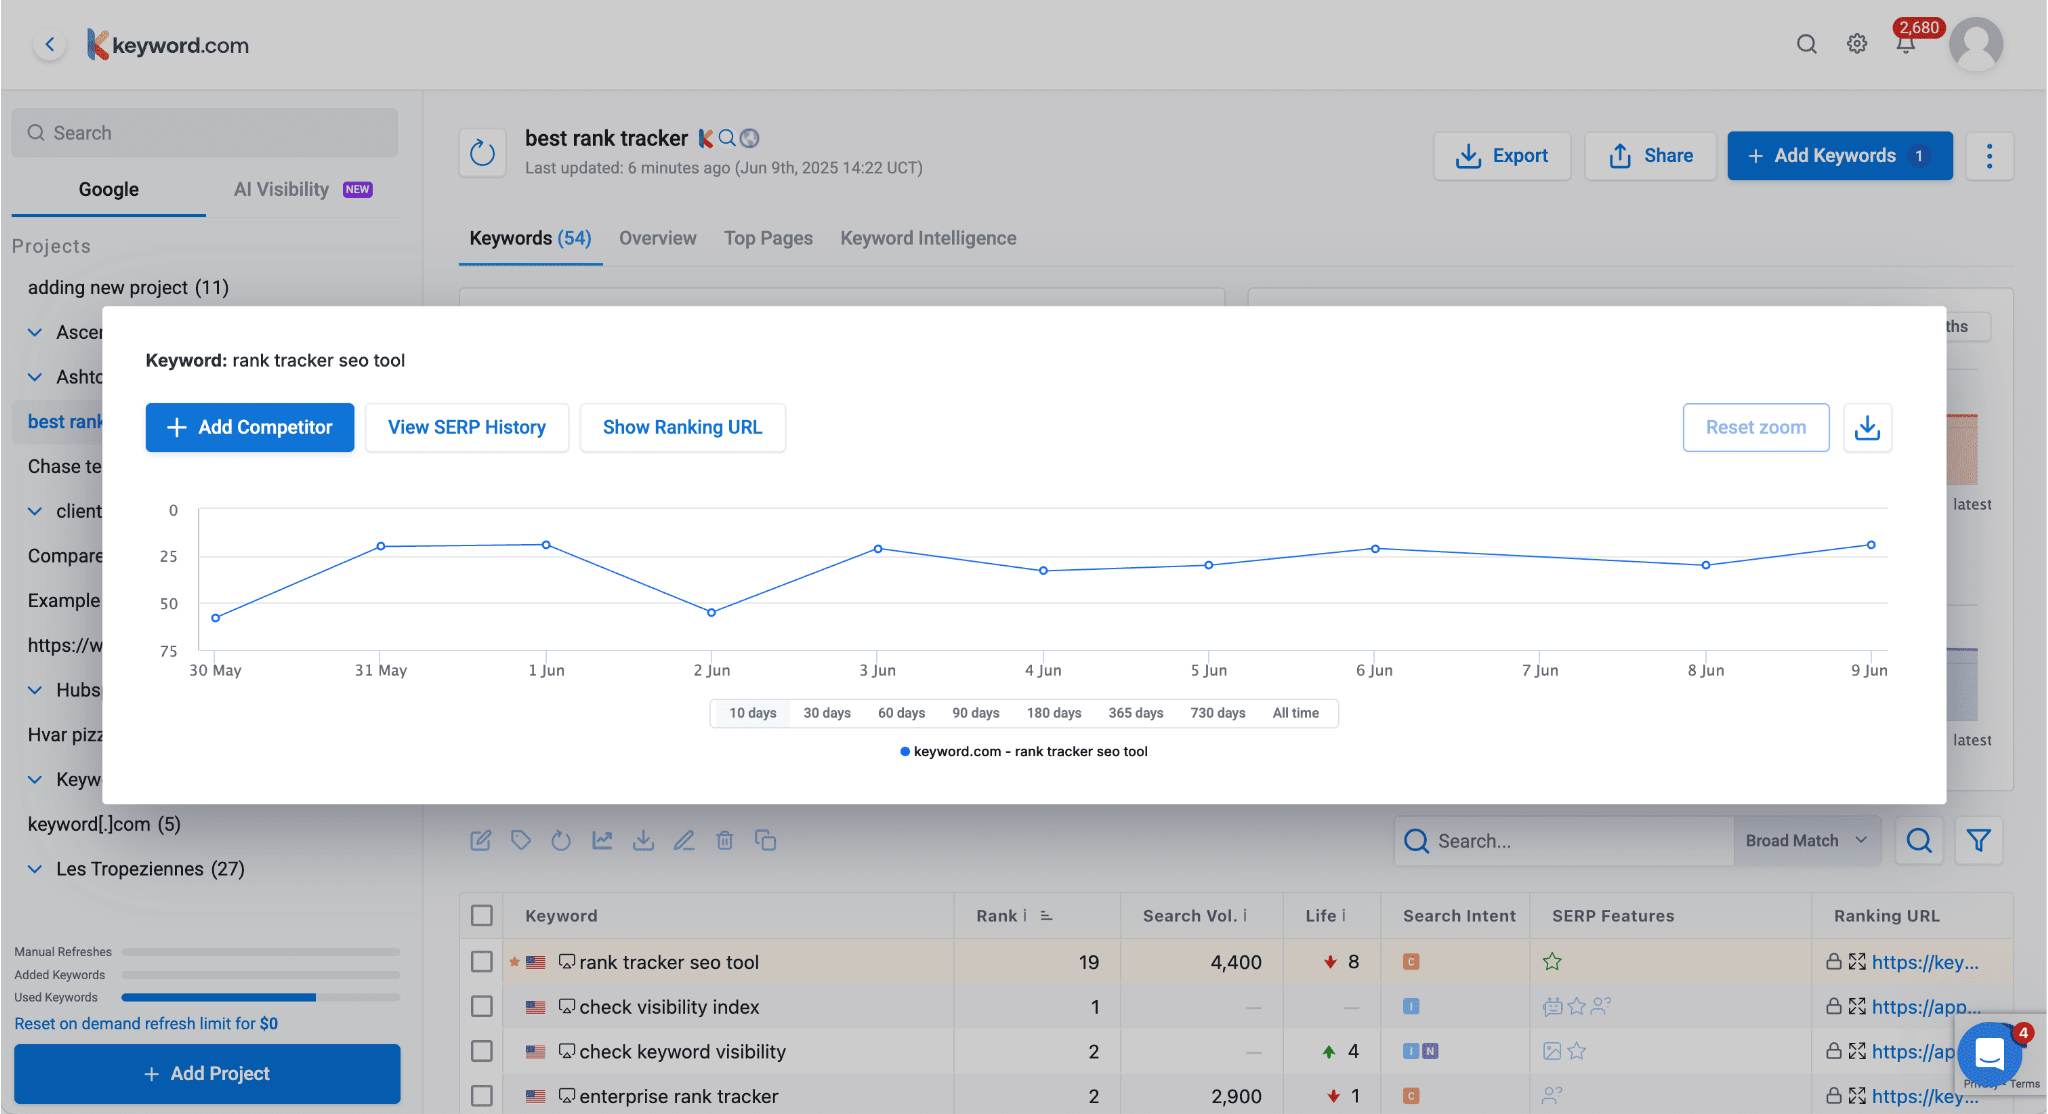
Task: Click the refresh project icon beside the title
Action: coord(482,153)
